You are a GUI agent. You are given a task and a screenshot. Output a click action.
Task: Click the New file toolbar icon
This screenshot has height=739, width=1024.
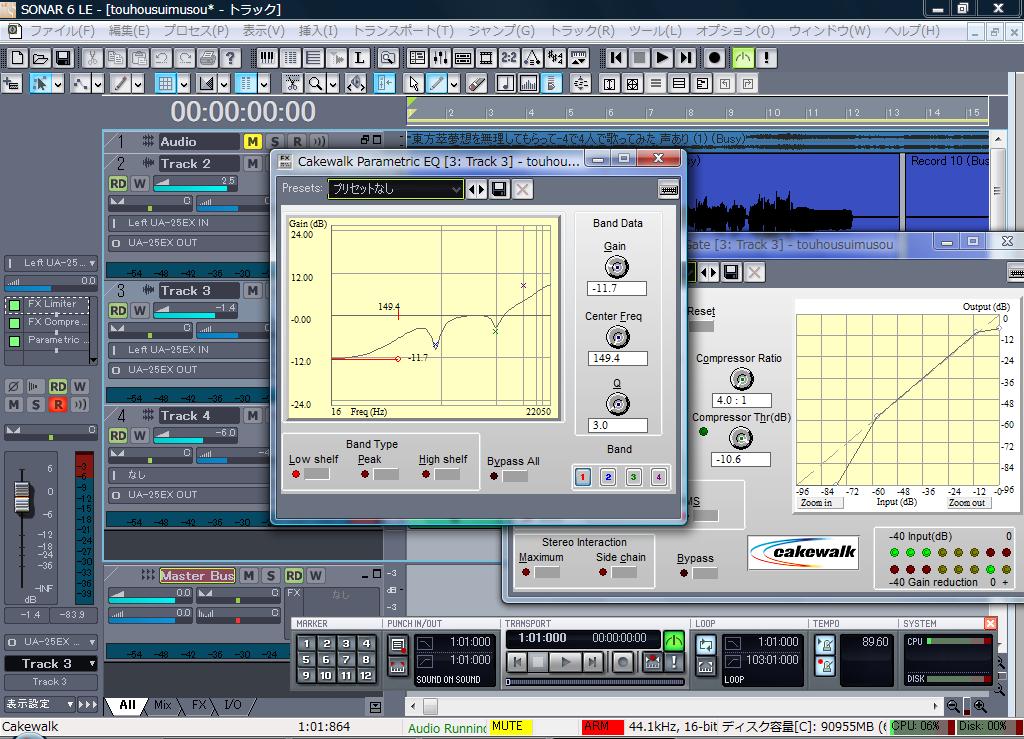(18, 58)
